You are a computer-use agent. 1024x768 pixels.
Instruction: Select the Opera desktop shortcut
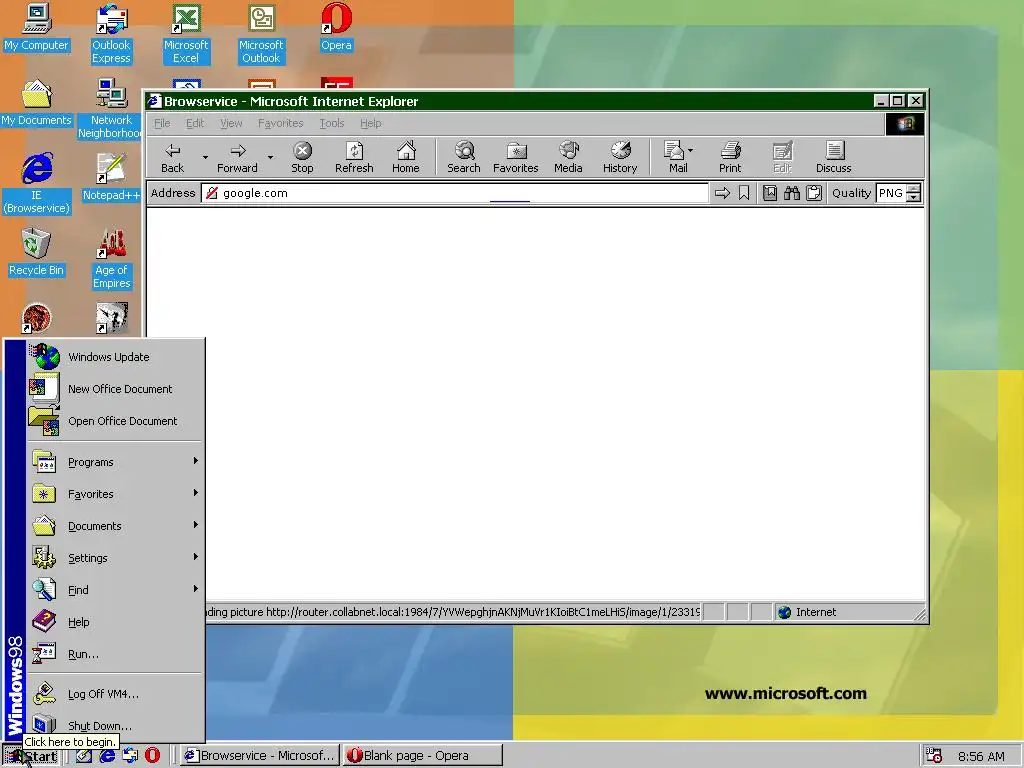[x=336, y=27]
